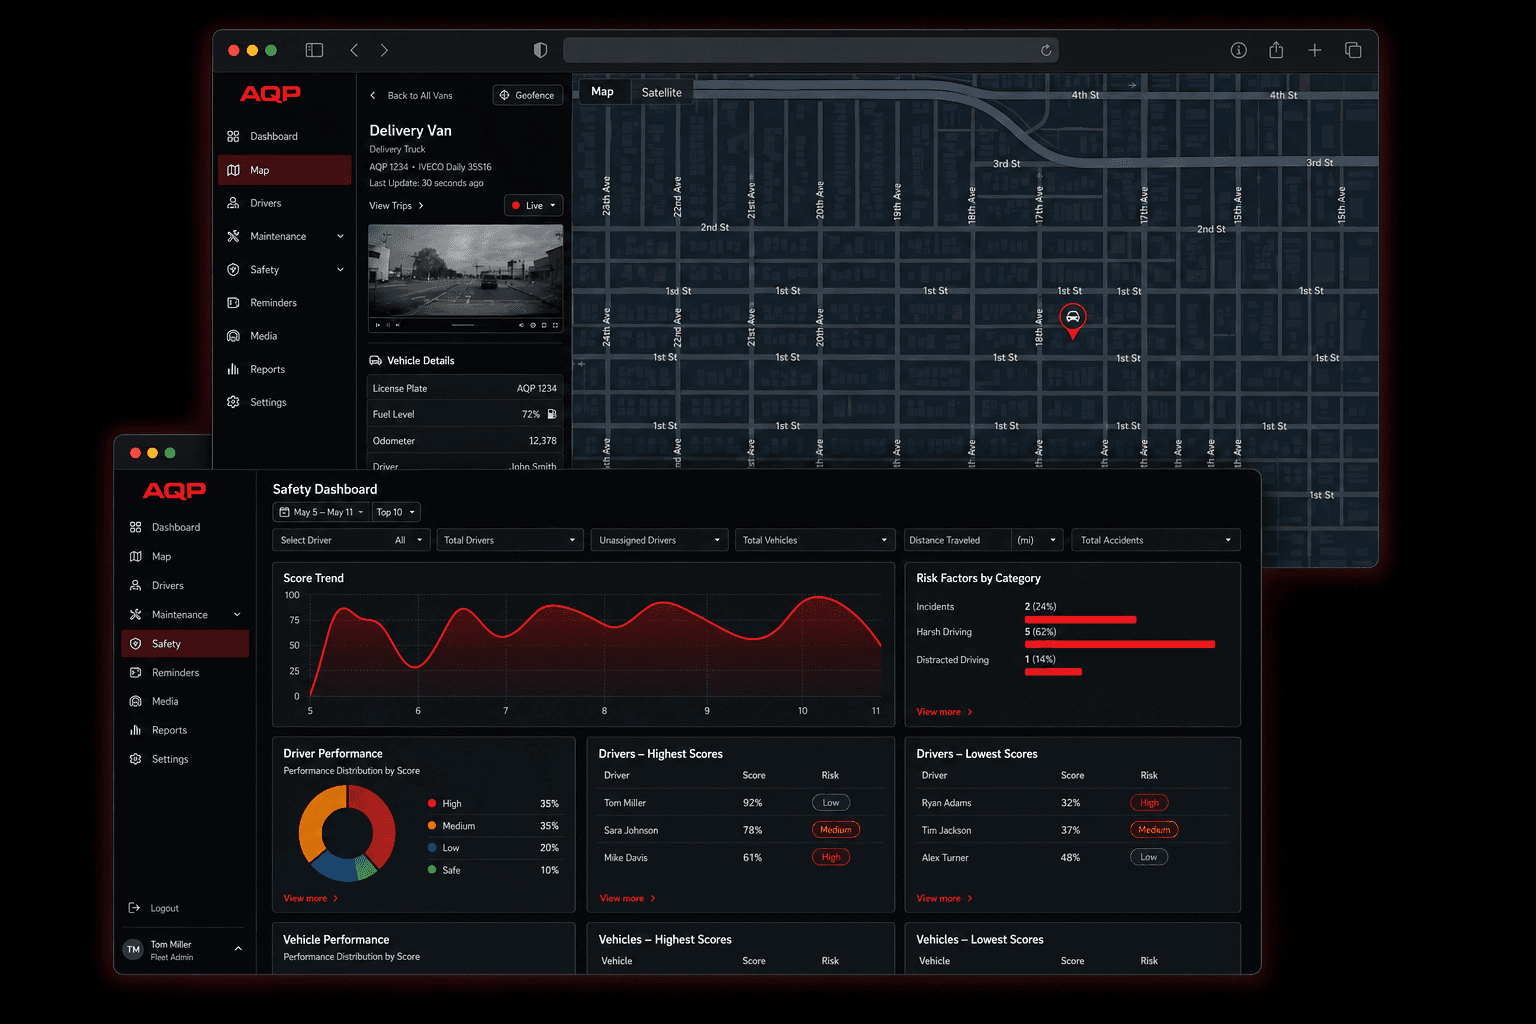Viewport: 1536px width, 1024px height.
Task: Open the browser share icon
Action: 1276,50
